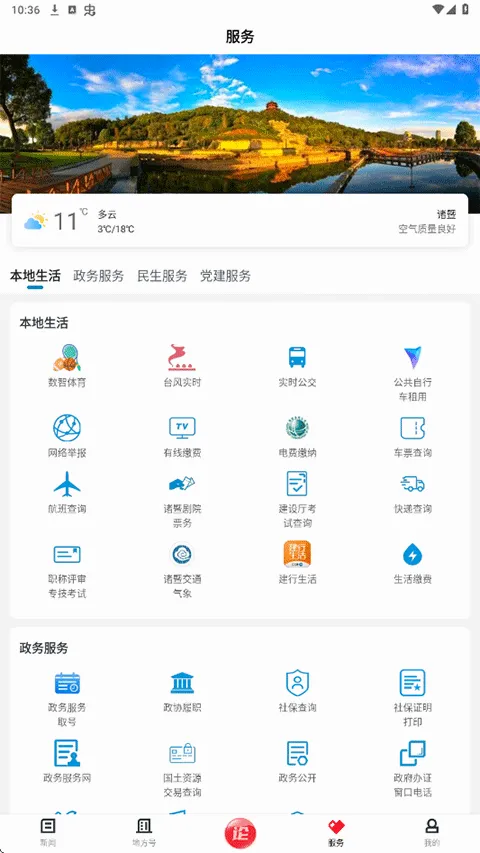Open the 实时公交 bus service
The height and width of the screenshot is (853, 480).
(x=297, y=366)
